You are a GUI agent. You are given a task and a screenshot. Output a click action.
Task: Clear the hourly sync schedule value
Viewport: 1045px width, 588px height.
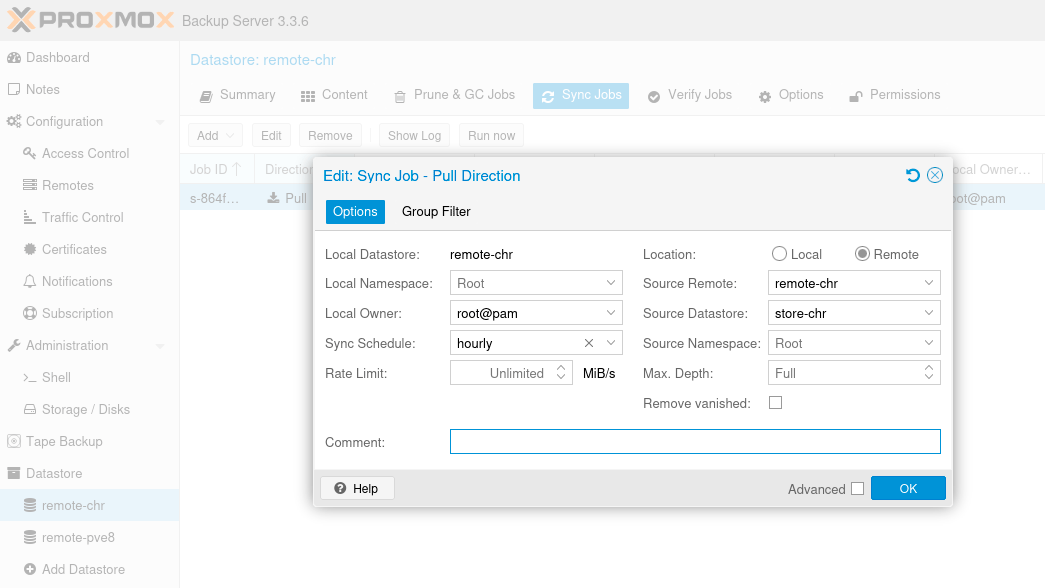tap(589, 343)
